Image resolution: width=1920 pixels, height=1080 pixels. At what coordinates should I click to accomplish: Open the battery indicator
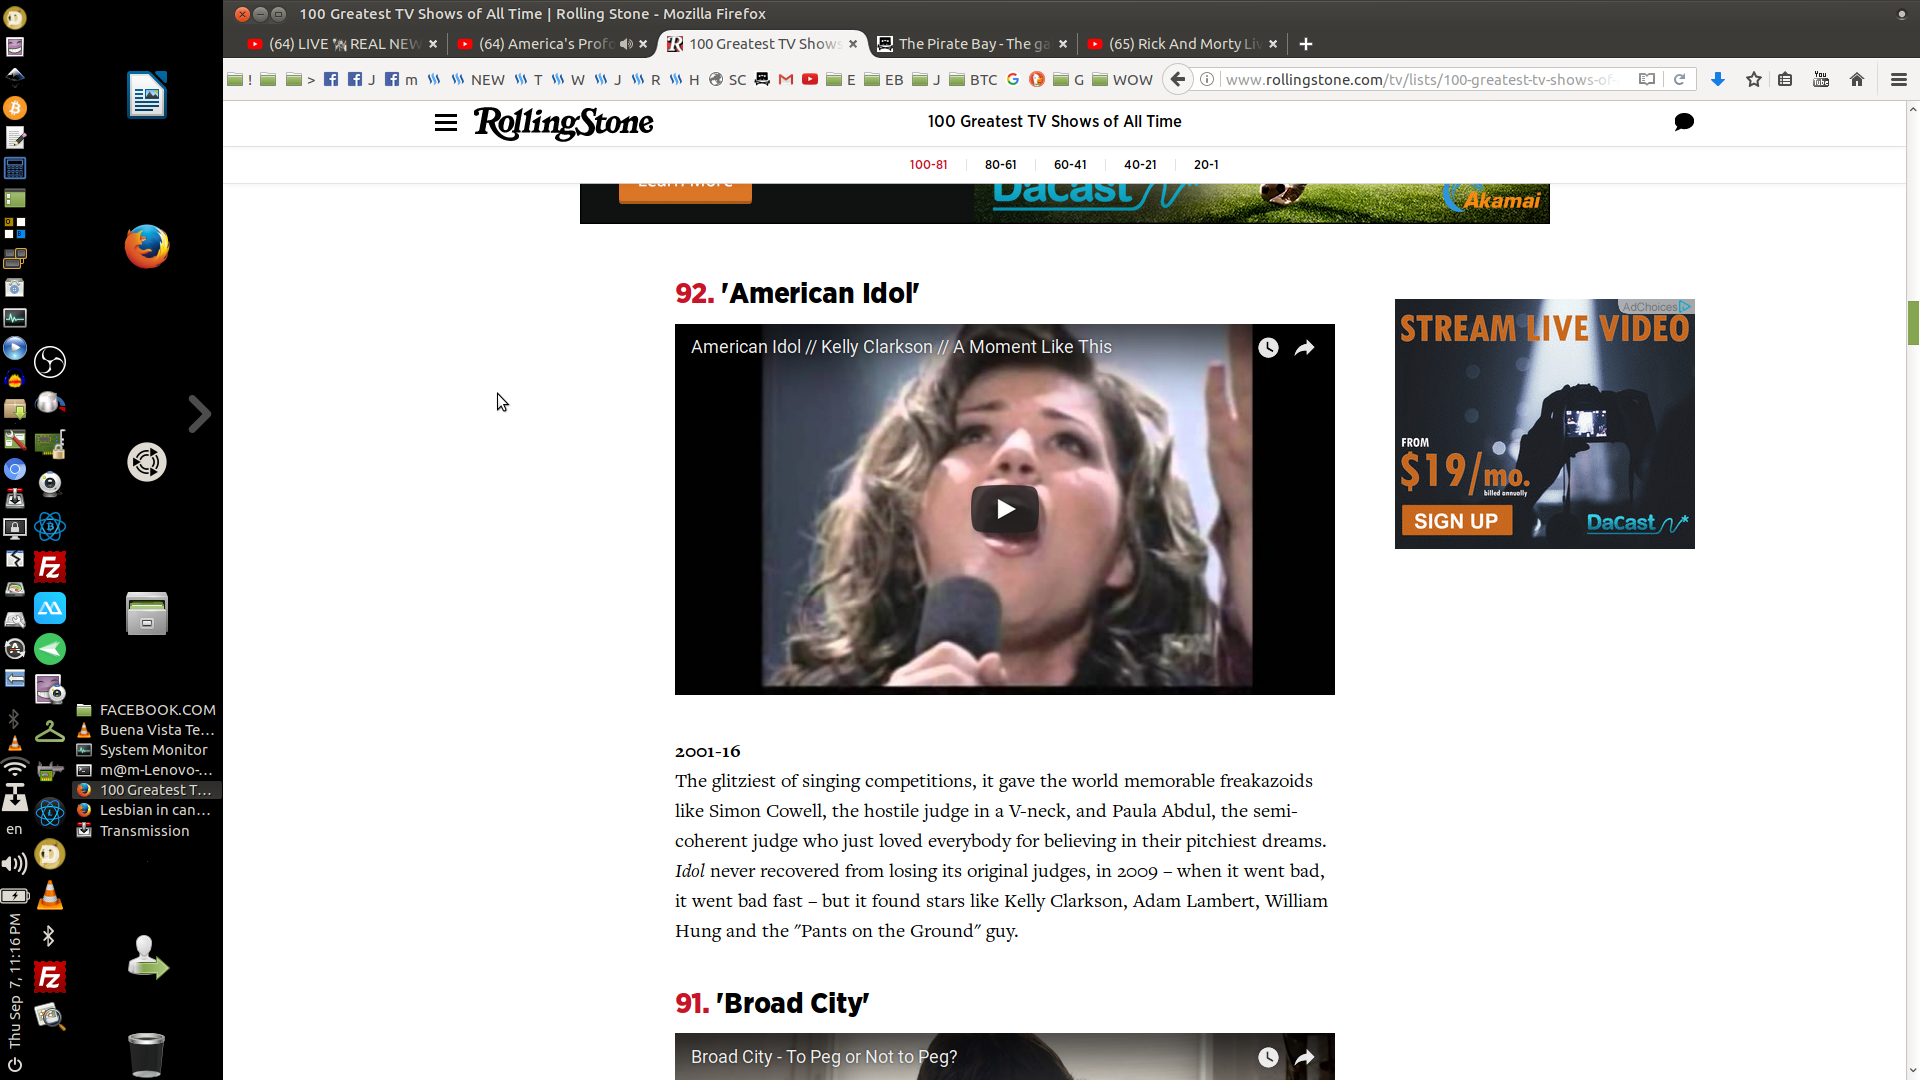click(14, 896)
